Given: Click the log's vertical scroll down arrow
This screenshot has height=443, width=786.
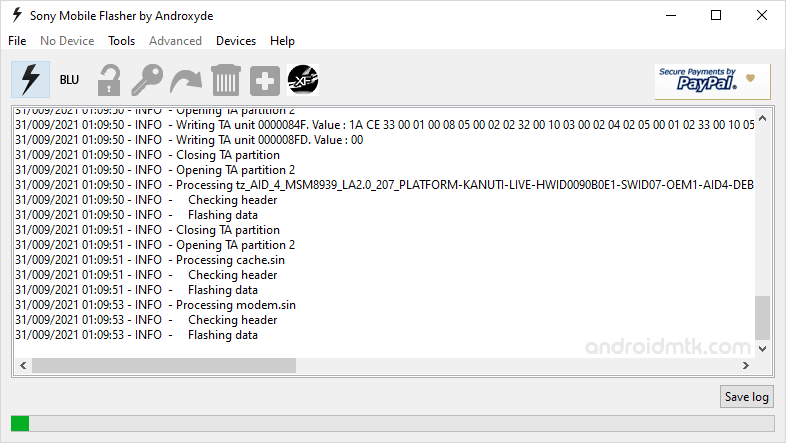Looking at the screenshot, I should point(762,349).
